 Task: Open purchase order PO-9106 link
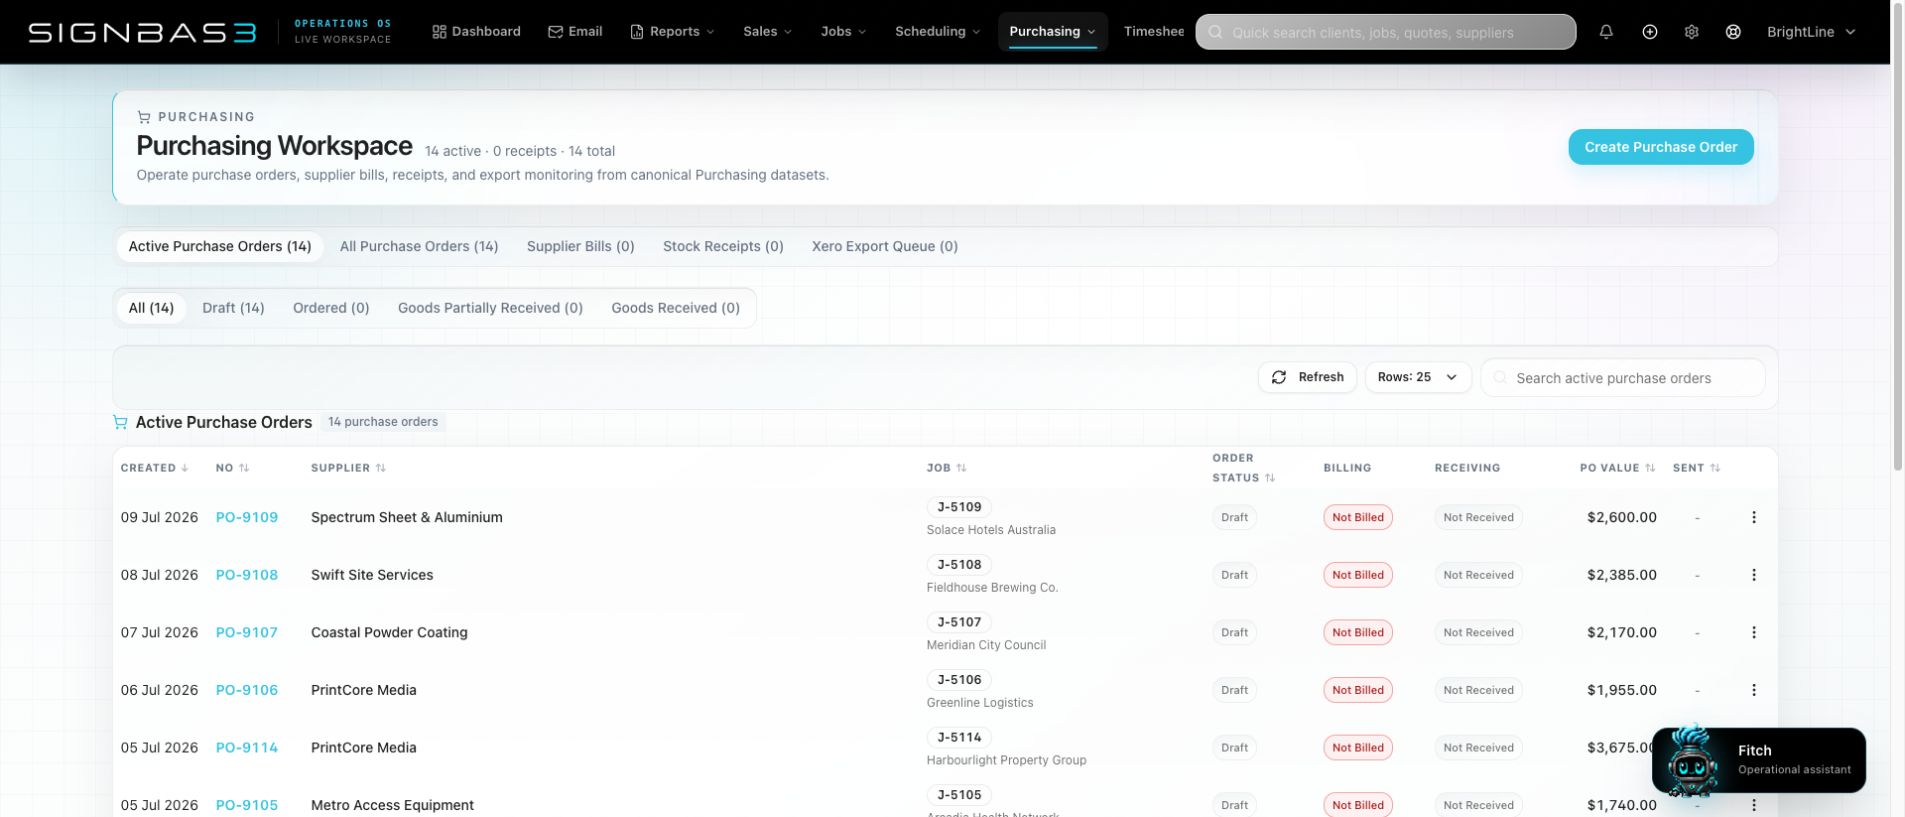coord(247,690)
